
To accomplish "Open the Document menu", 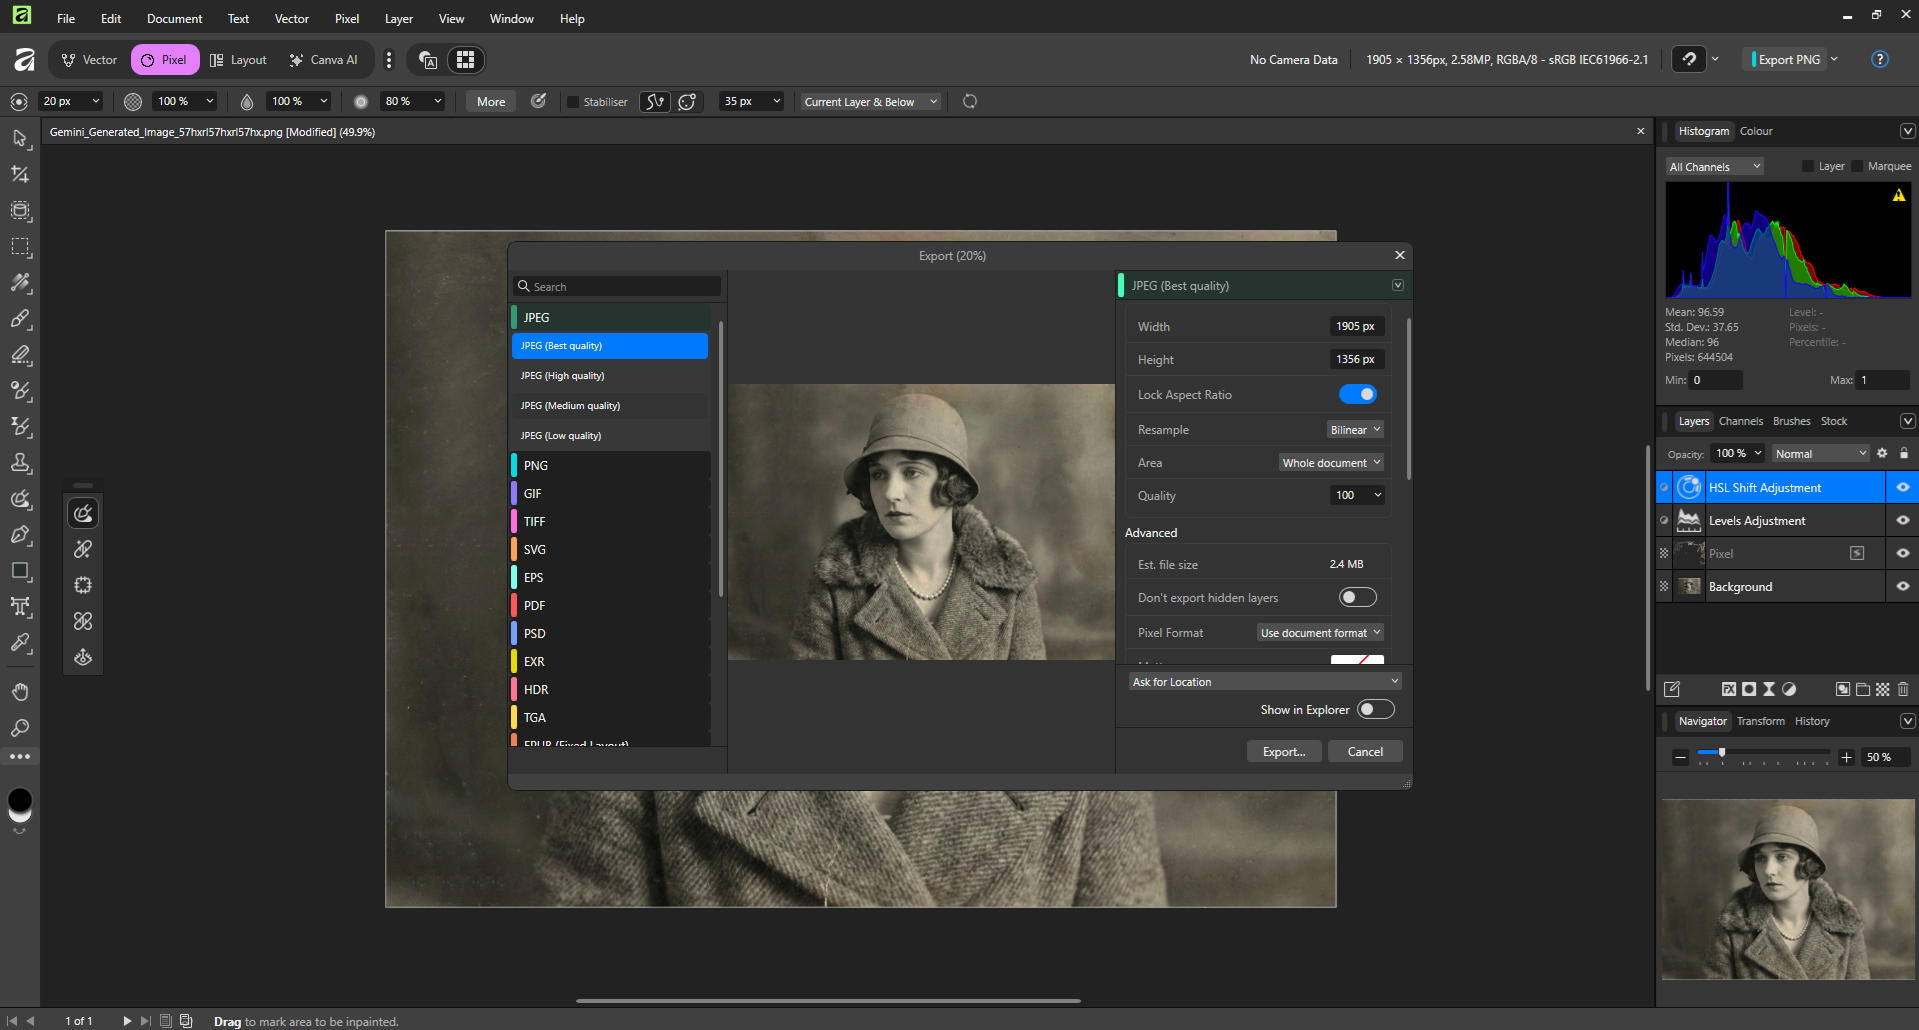I will 174,18.
